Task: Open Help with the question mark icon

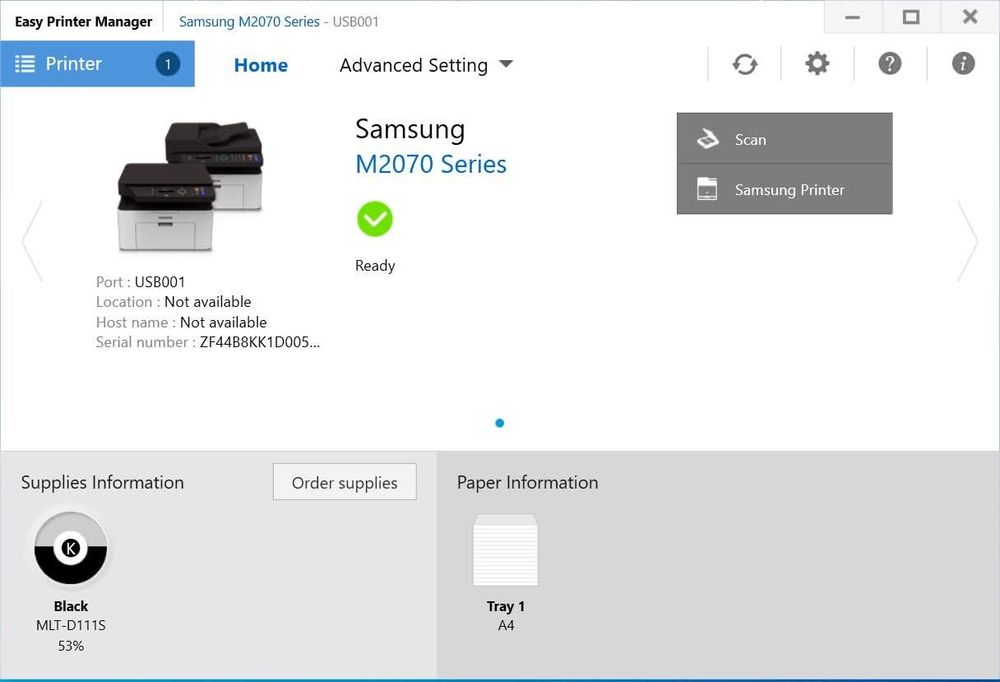Action: pyautogui.click(x=890, y=64)
